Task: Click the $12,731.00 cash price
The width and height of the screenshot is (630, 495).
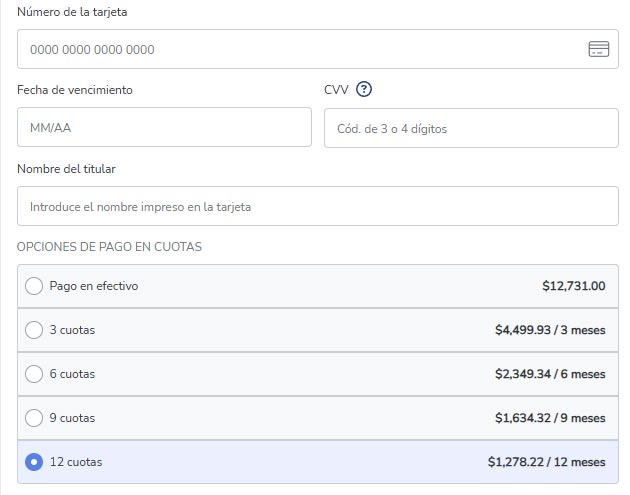Action: click(573, 286)
